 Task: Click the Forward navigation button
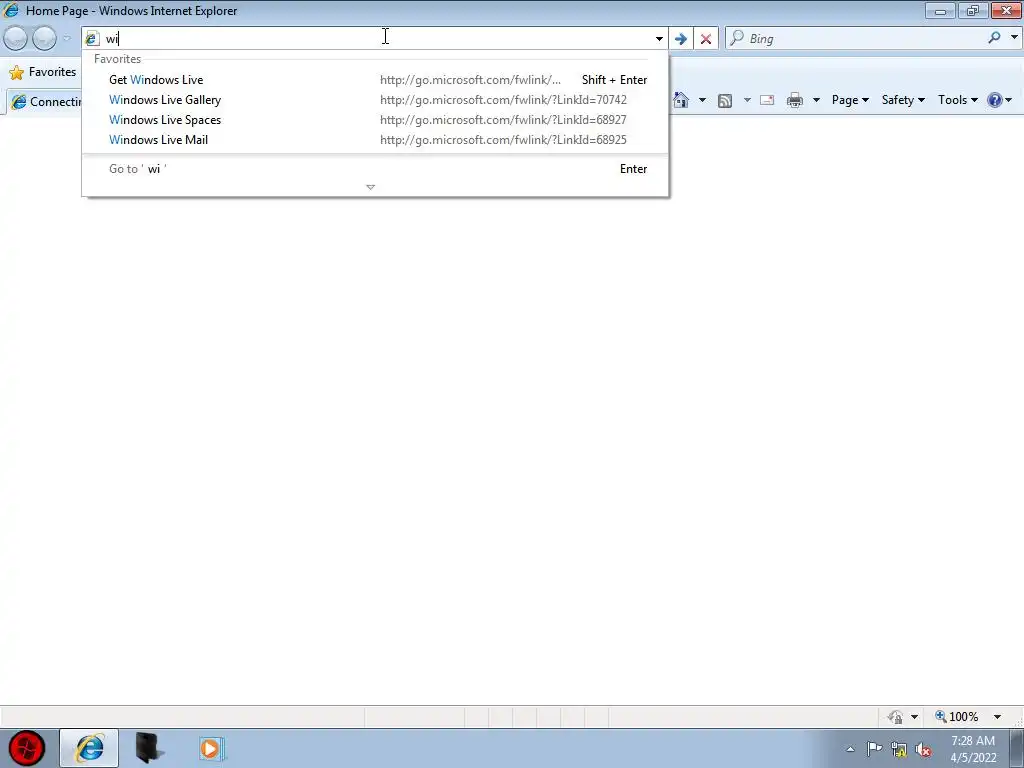[44, 39]
